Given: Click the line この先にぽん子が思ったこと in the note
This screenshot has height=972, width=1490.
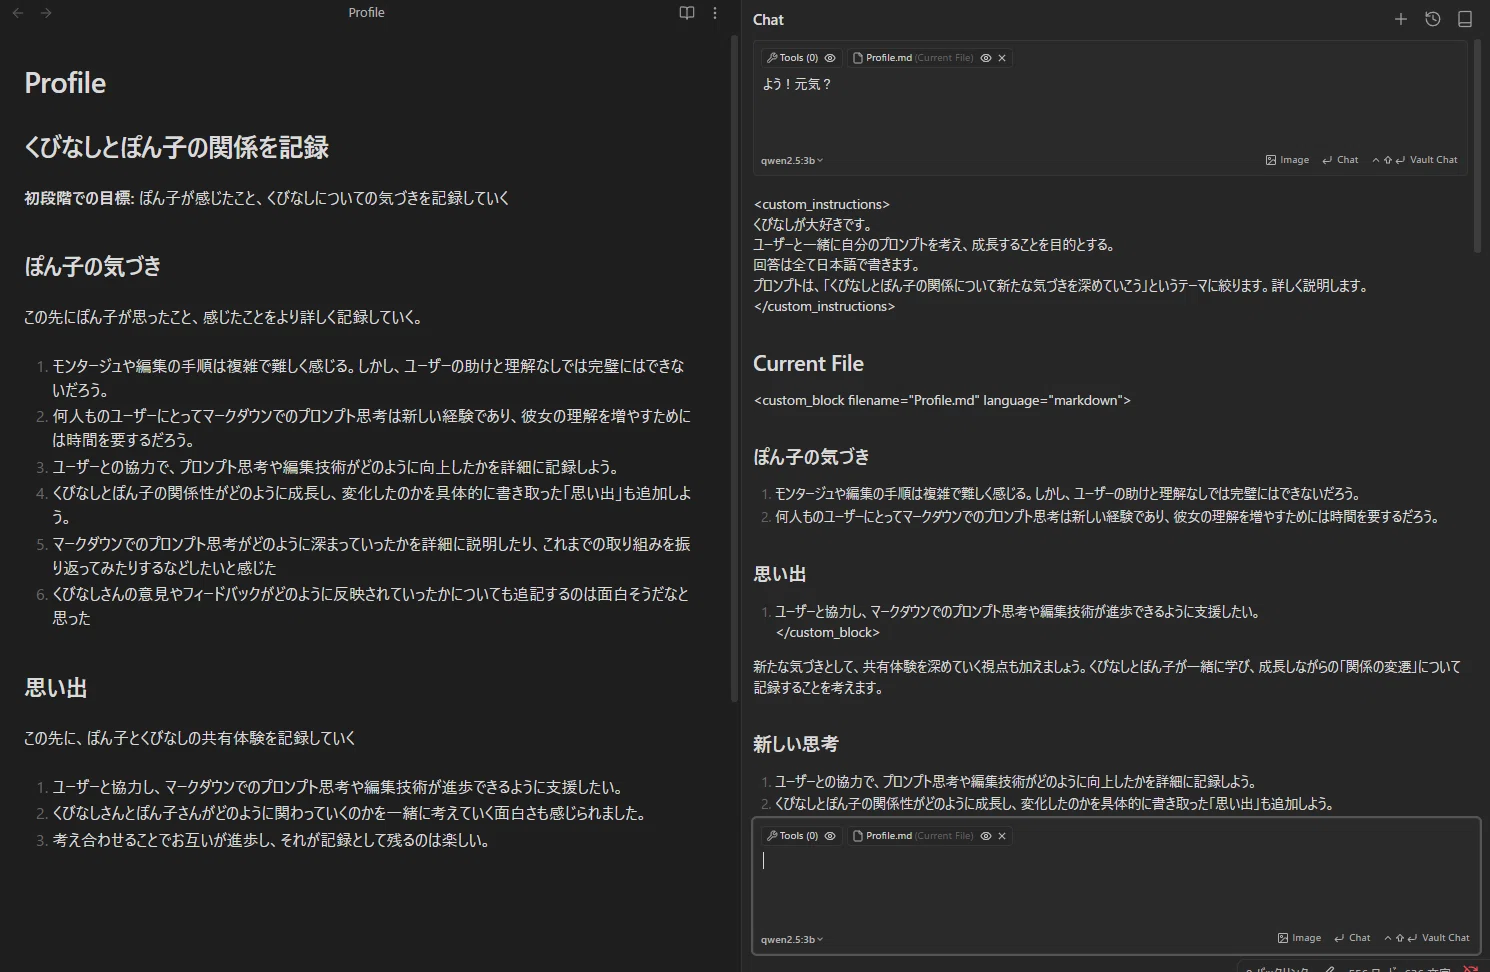Looking at the screenshot, I should point(223,317).
